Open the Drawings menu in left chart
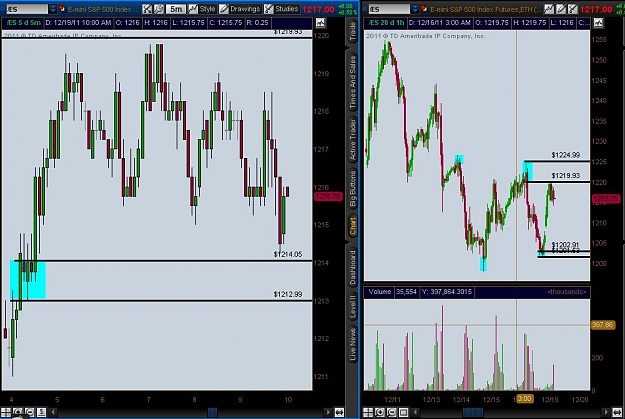 click(240, 9)
